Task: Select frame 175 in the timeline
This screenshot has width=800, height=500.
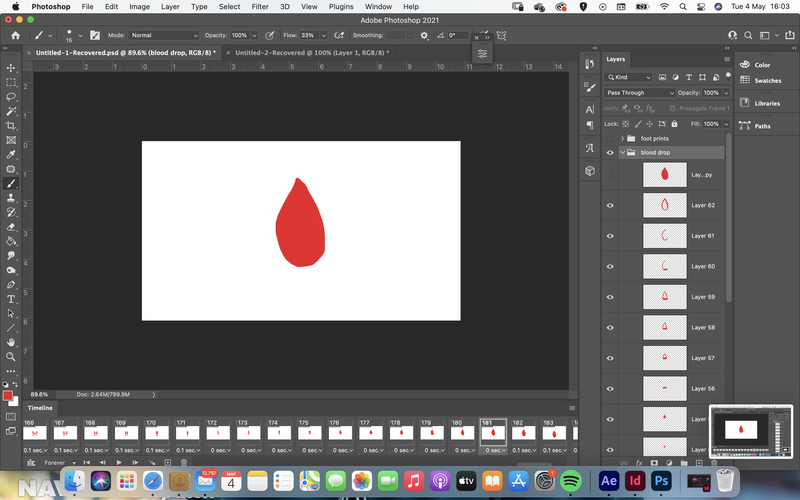Action: coord(310,433)
